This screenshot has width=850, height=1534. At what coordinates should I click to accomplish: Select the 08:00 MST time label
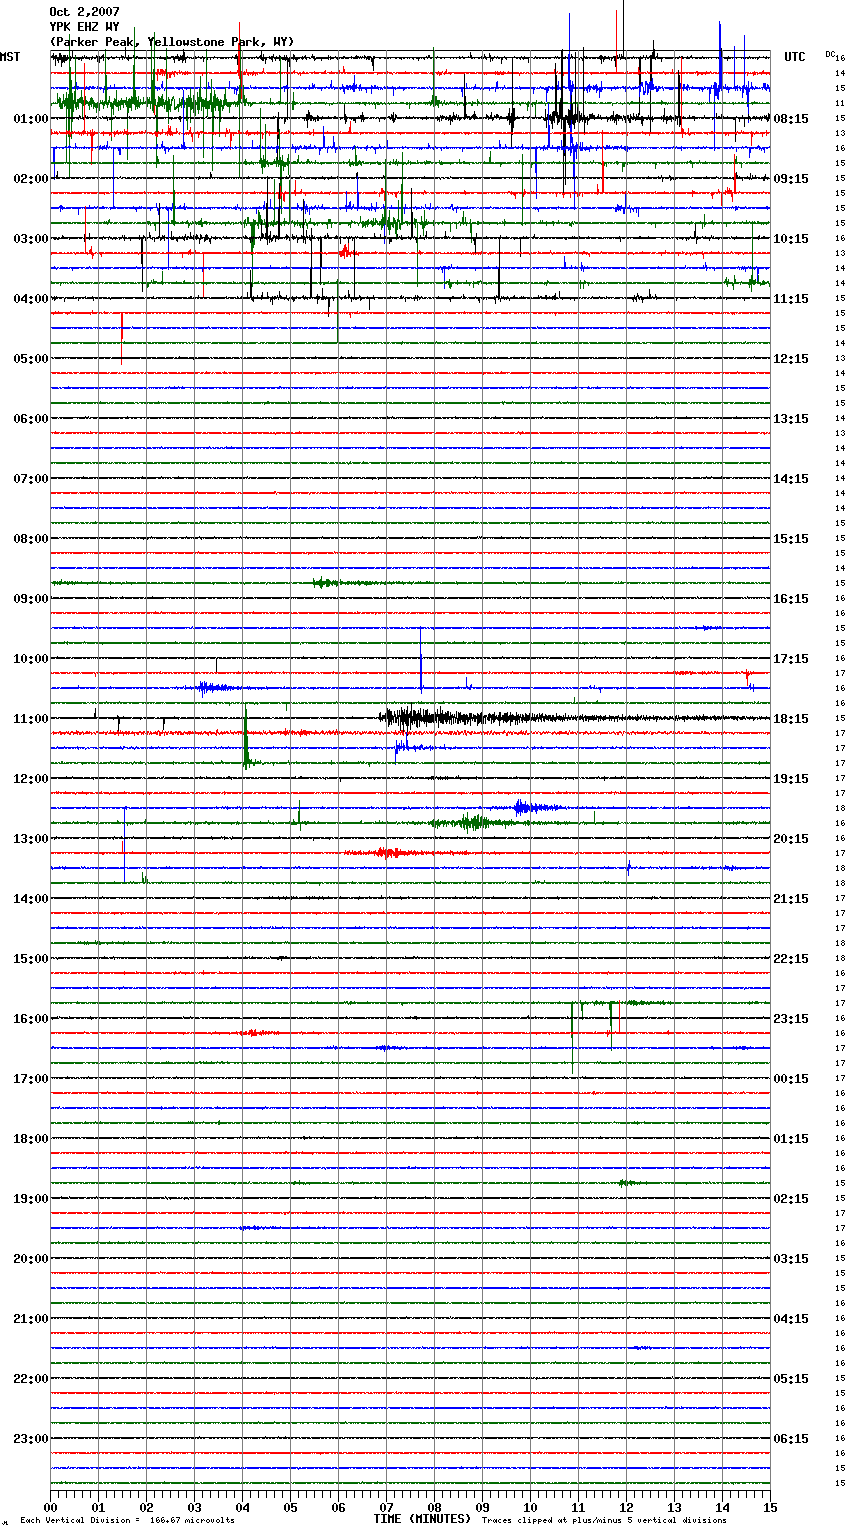pos(31,539)
